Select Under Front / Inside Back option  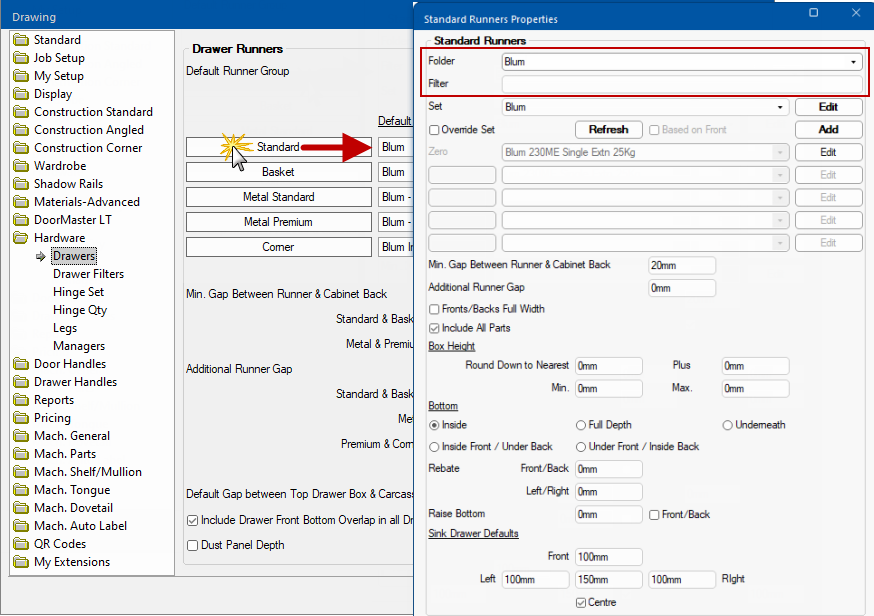click(581, 447)
